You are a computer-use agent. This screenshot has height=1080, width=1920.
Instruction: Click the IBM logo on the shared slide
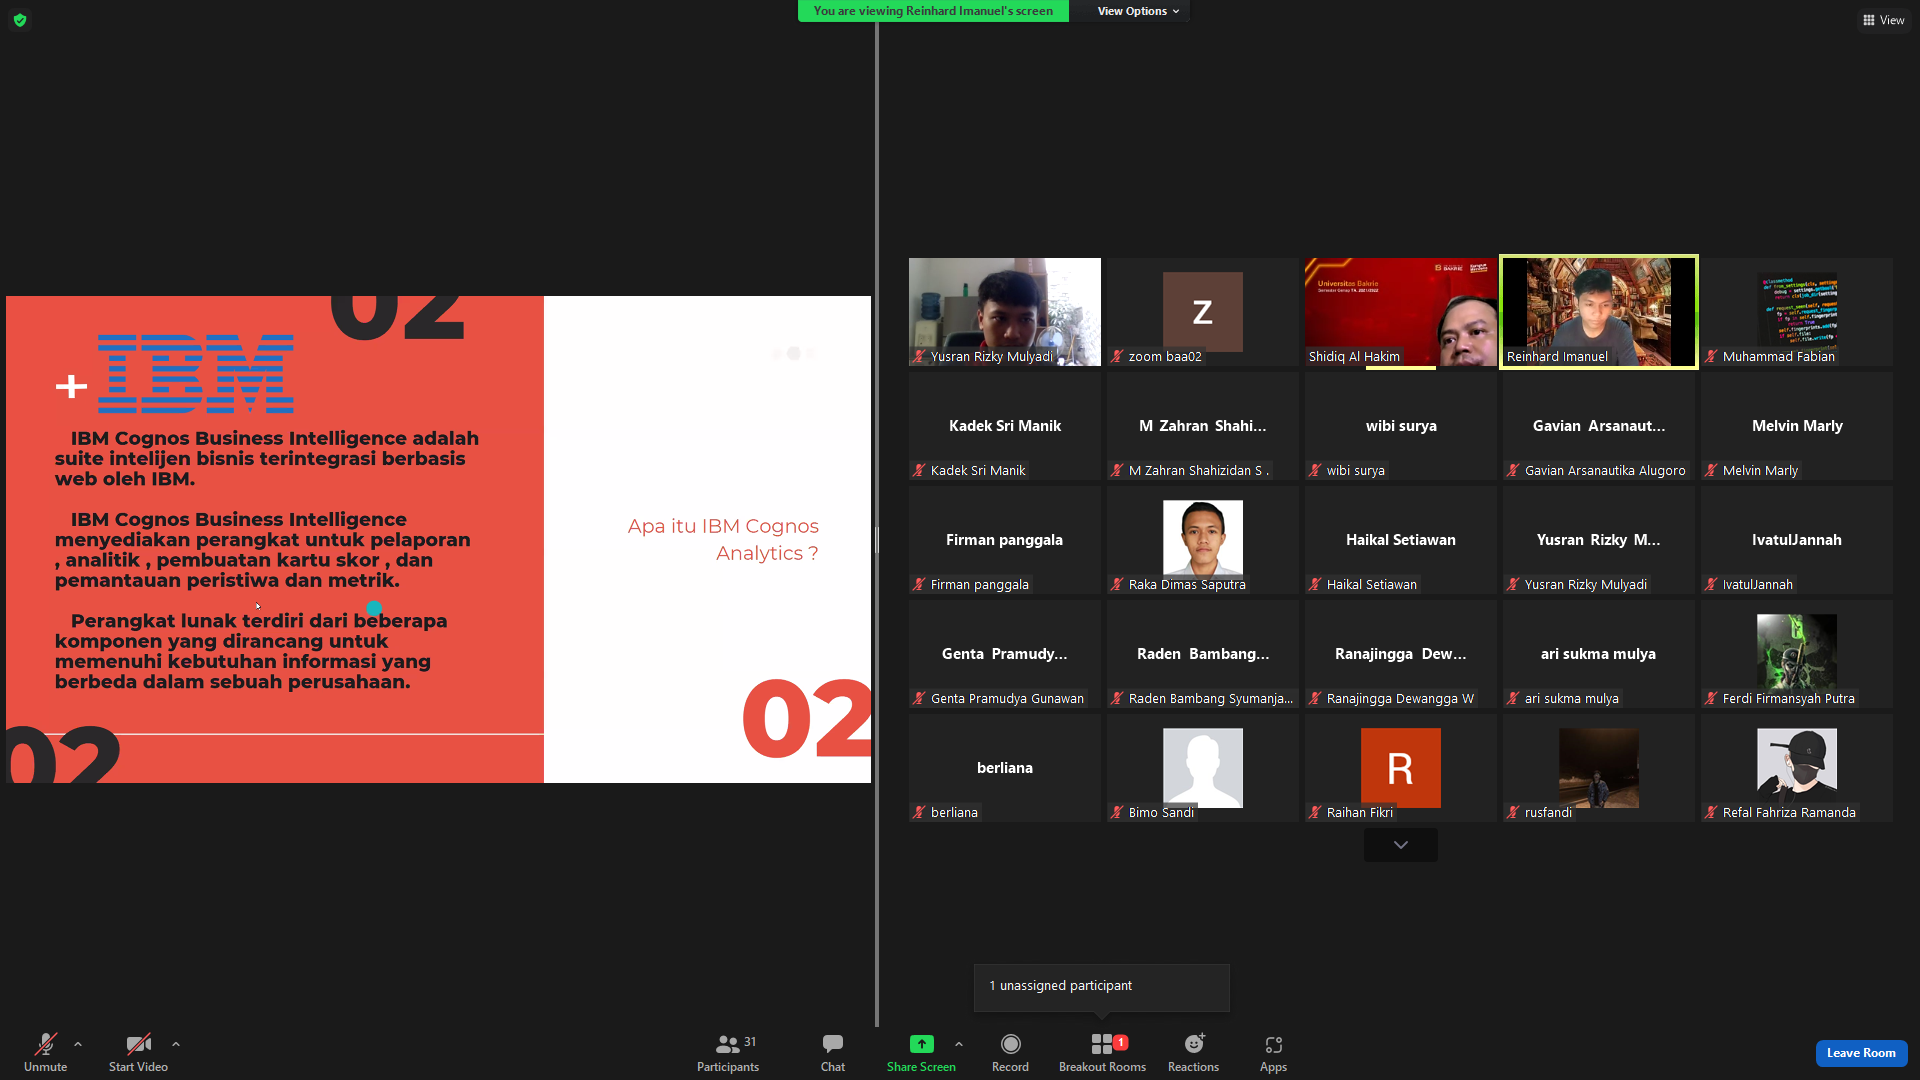coord(196,374)
